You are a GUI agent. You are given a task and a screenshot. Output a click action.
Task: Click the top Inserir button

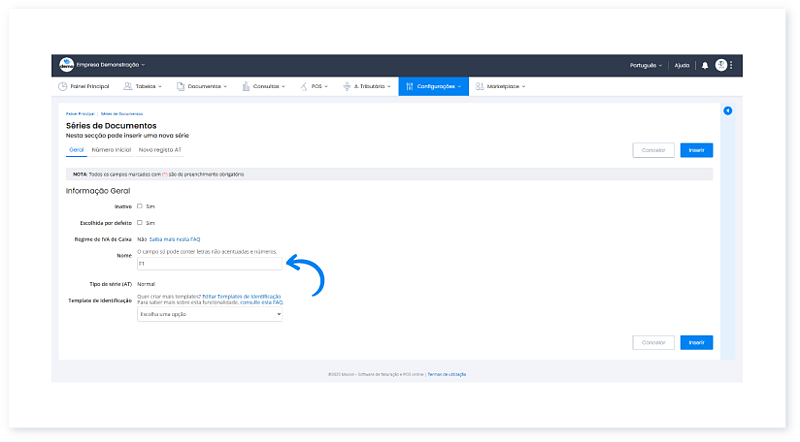tap(696, 150)
